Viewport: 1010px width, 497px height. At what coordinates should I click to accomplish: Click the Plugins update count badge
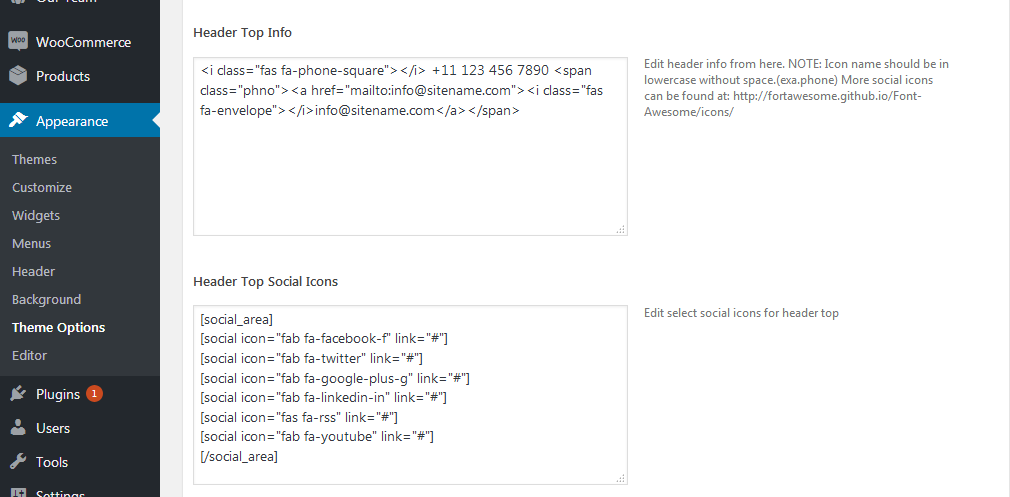95,393
